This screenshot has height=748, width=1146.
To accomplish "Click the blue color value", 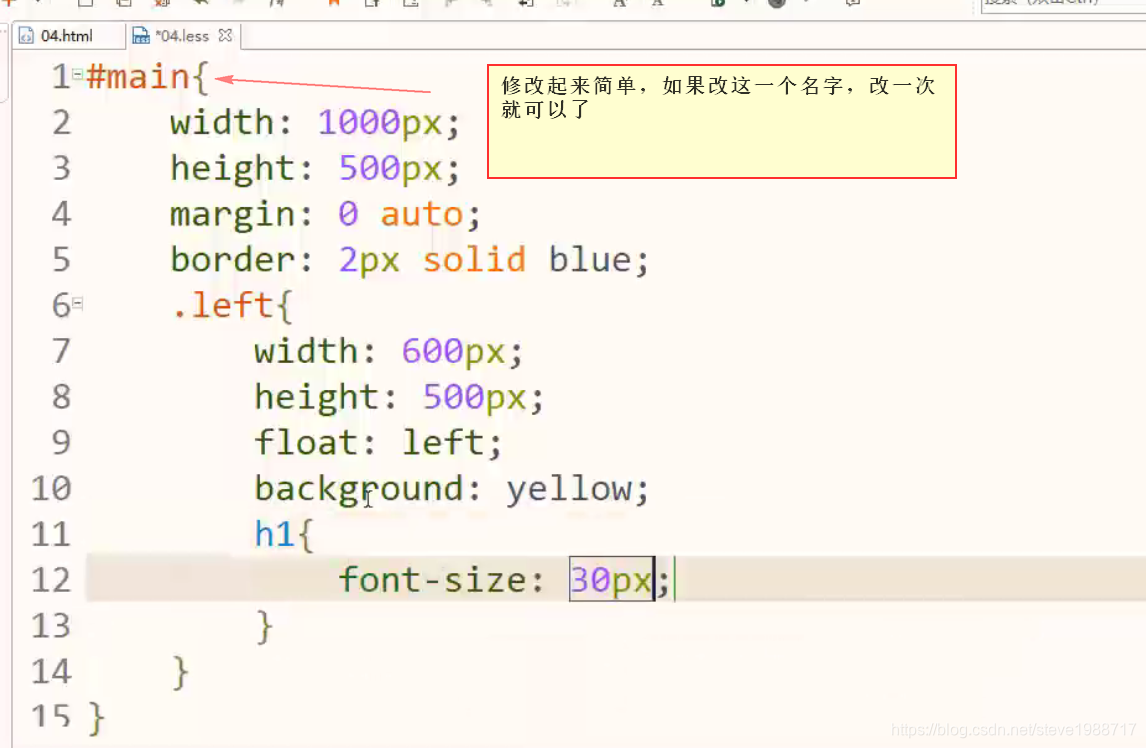I will coord(590,260).
